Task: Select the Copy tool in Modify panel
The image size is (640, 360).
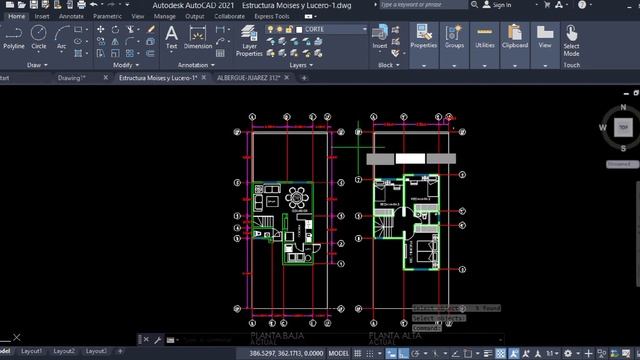Action: tap(100, 41)
